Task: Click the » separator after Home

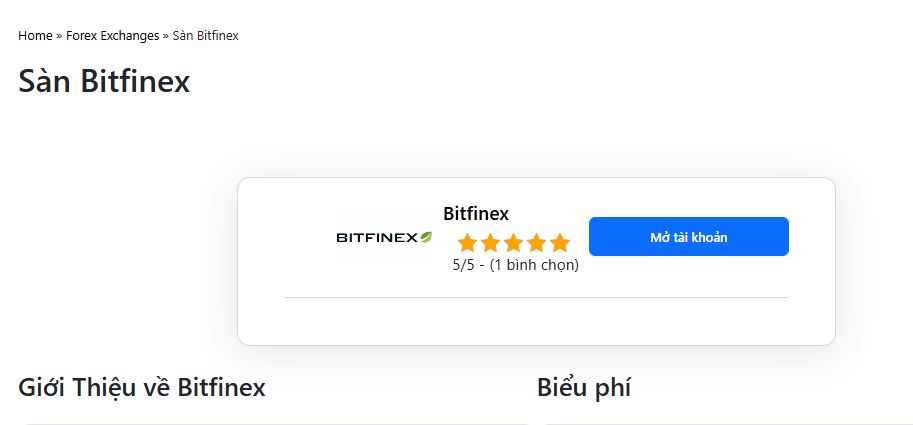Action: tap(59, 36)
